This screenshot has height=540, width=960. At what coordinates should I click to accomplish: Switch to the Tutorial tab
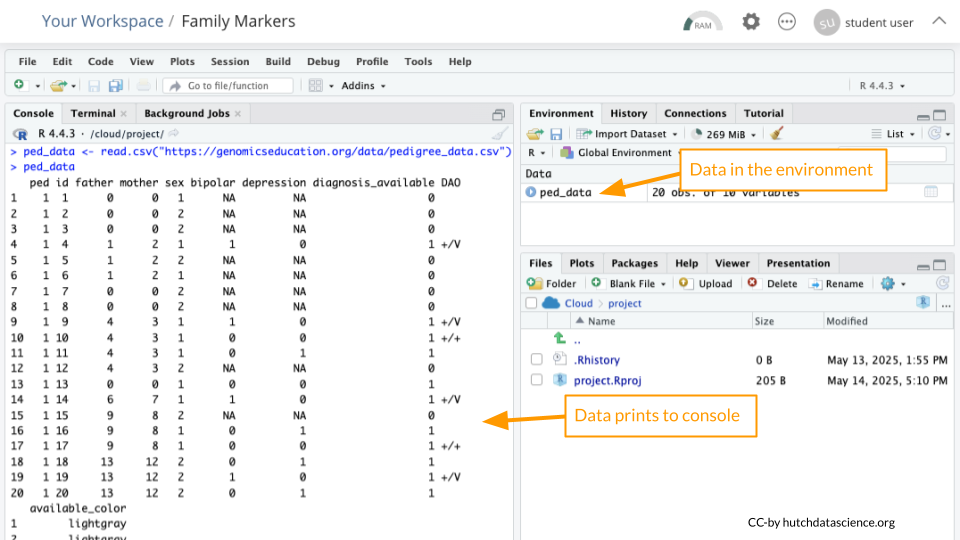(x=763, y=113)
